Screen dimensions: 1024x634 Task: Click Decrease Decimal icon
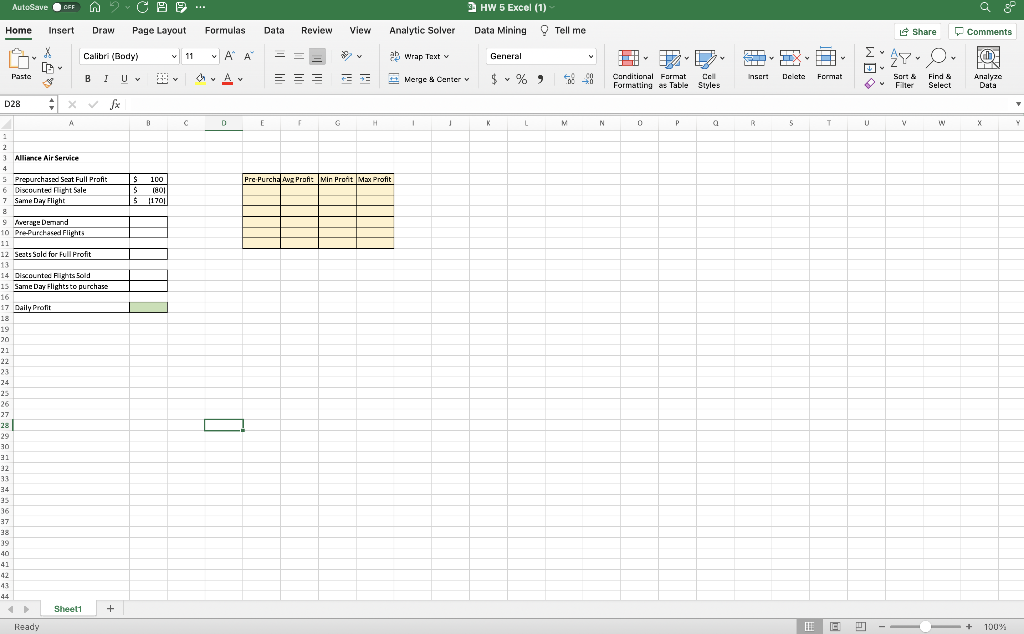click(588, 79)
